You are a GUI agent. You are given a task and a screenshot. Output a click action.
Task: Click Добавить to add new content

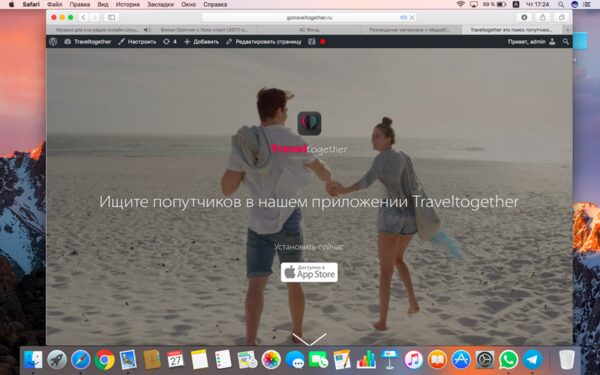[201, 42]
